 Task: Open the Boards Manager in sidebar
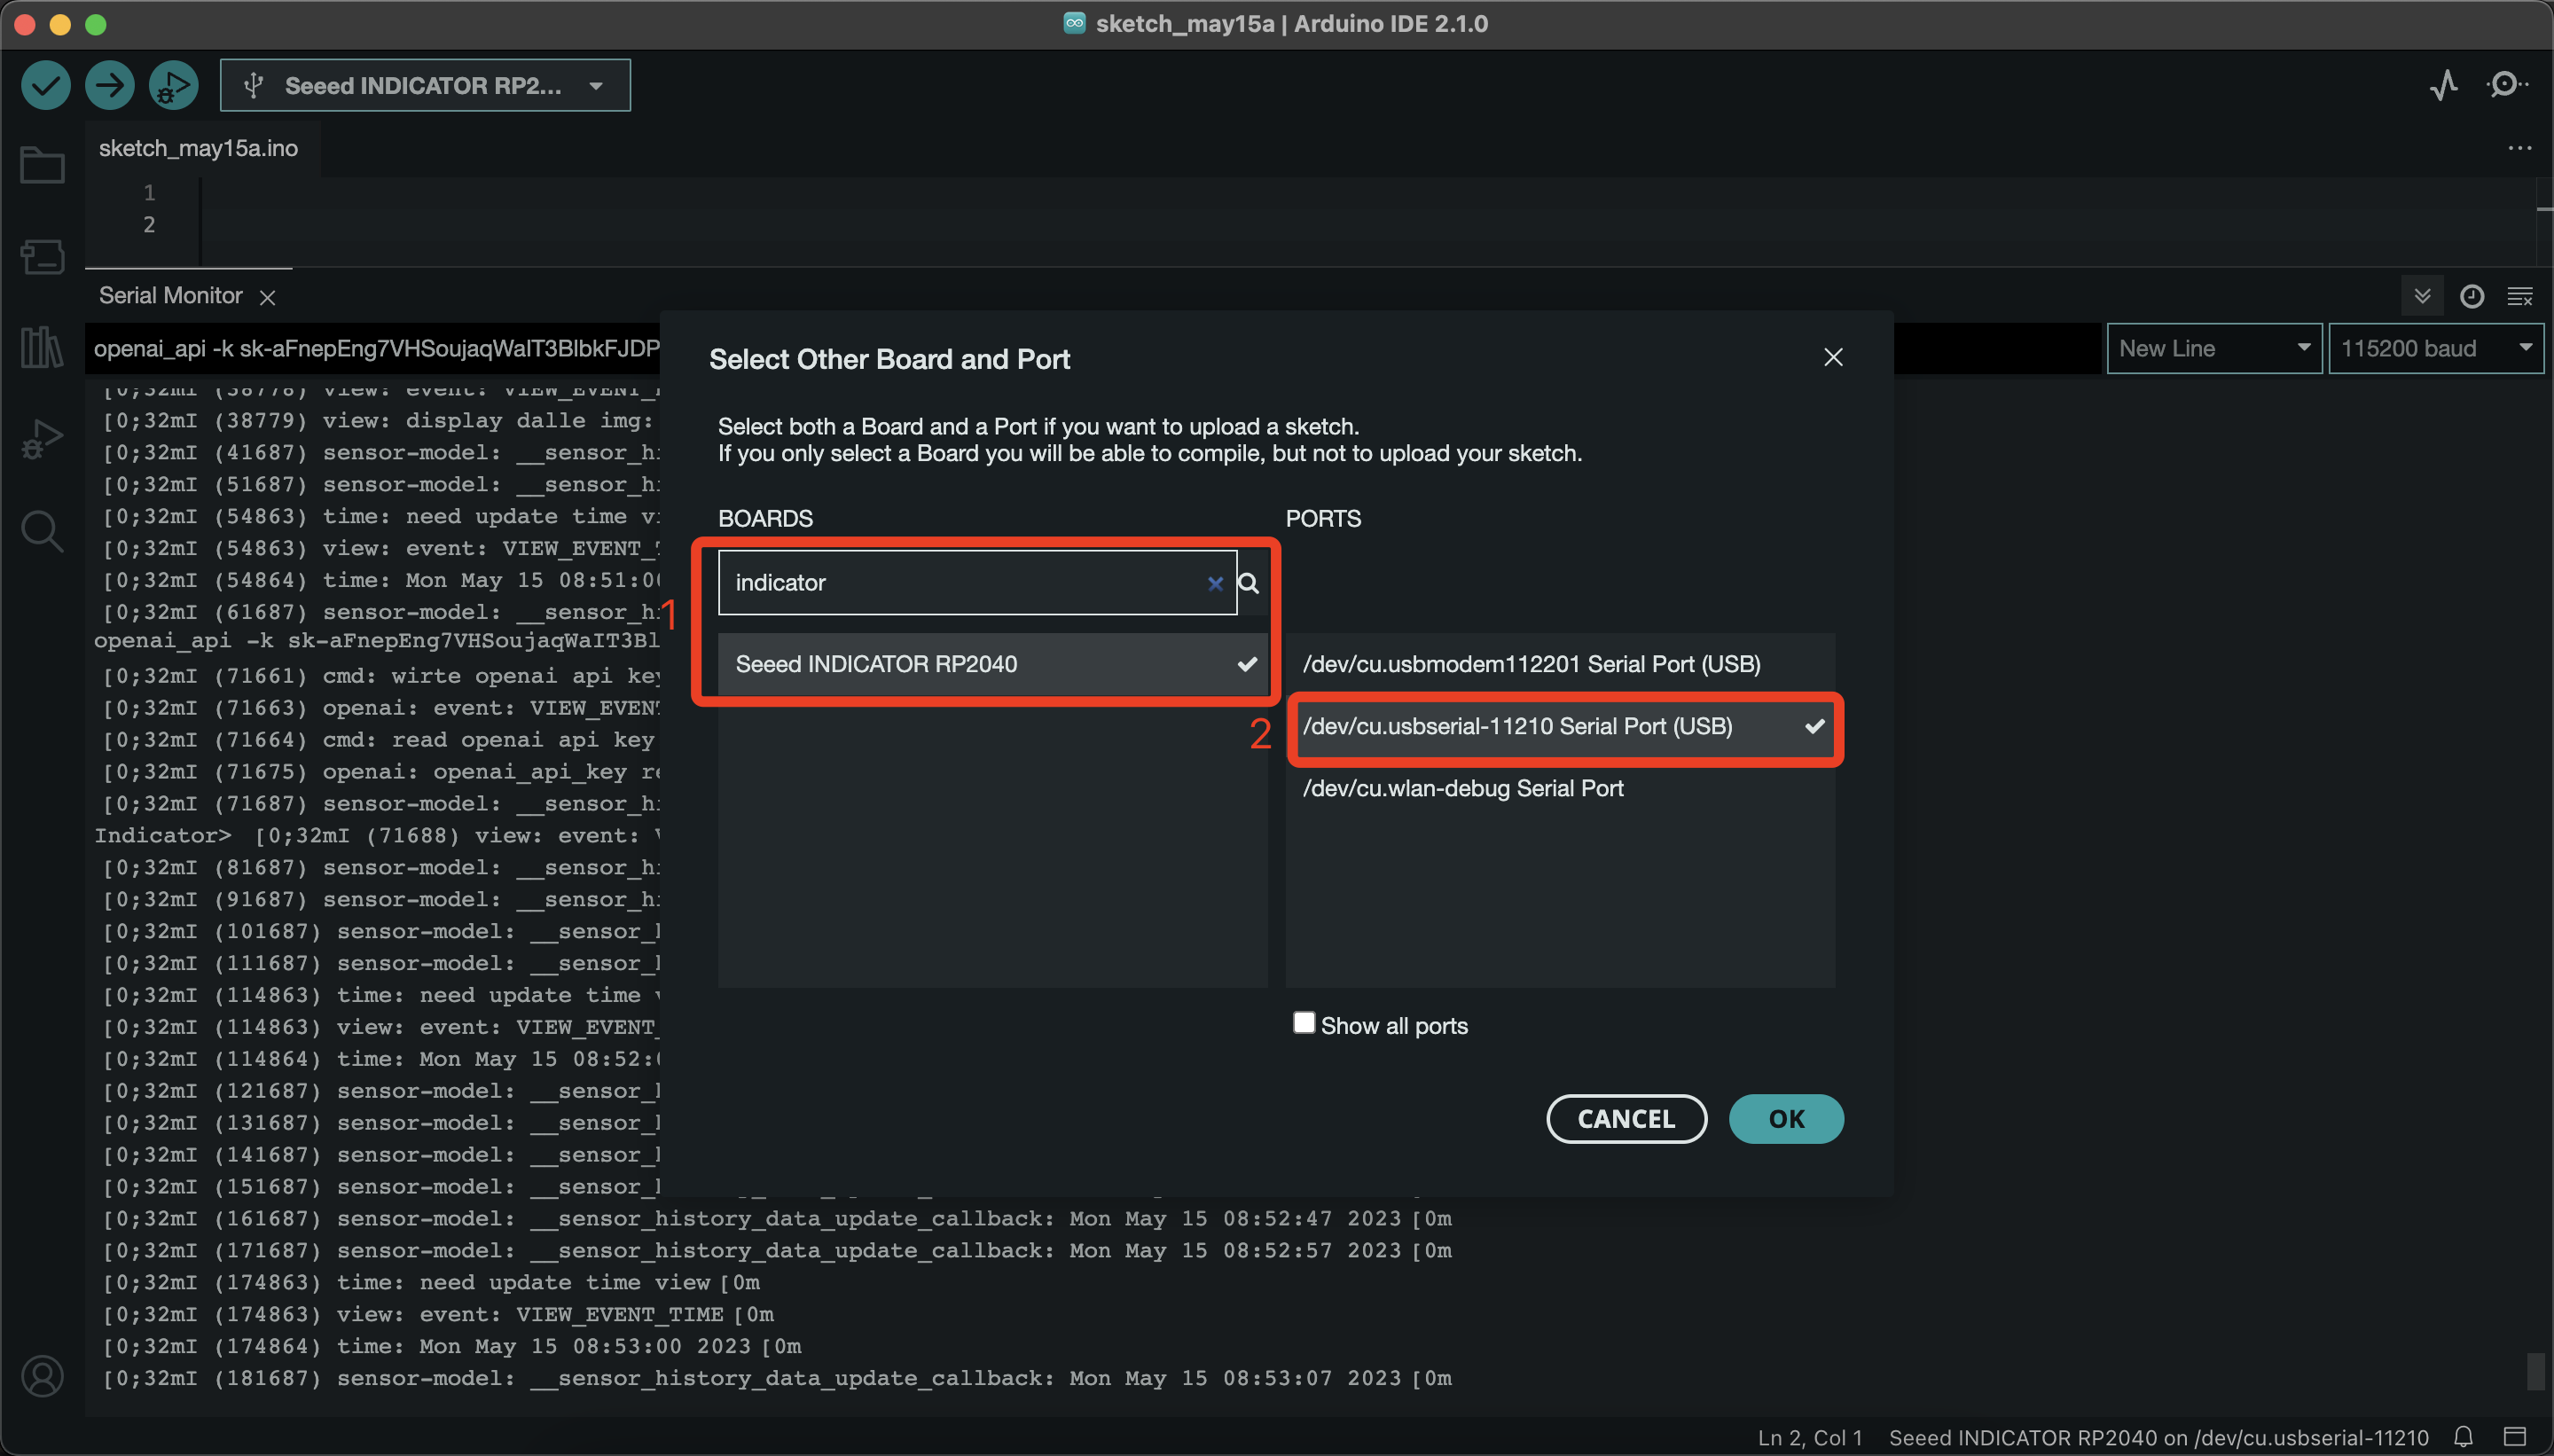point(42,256)
